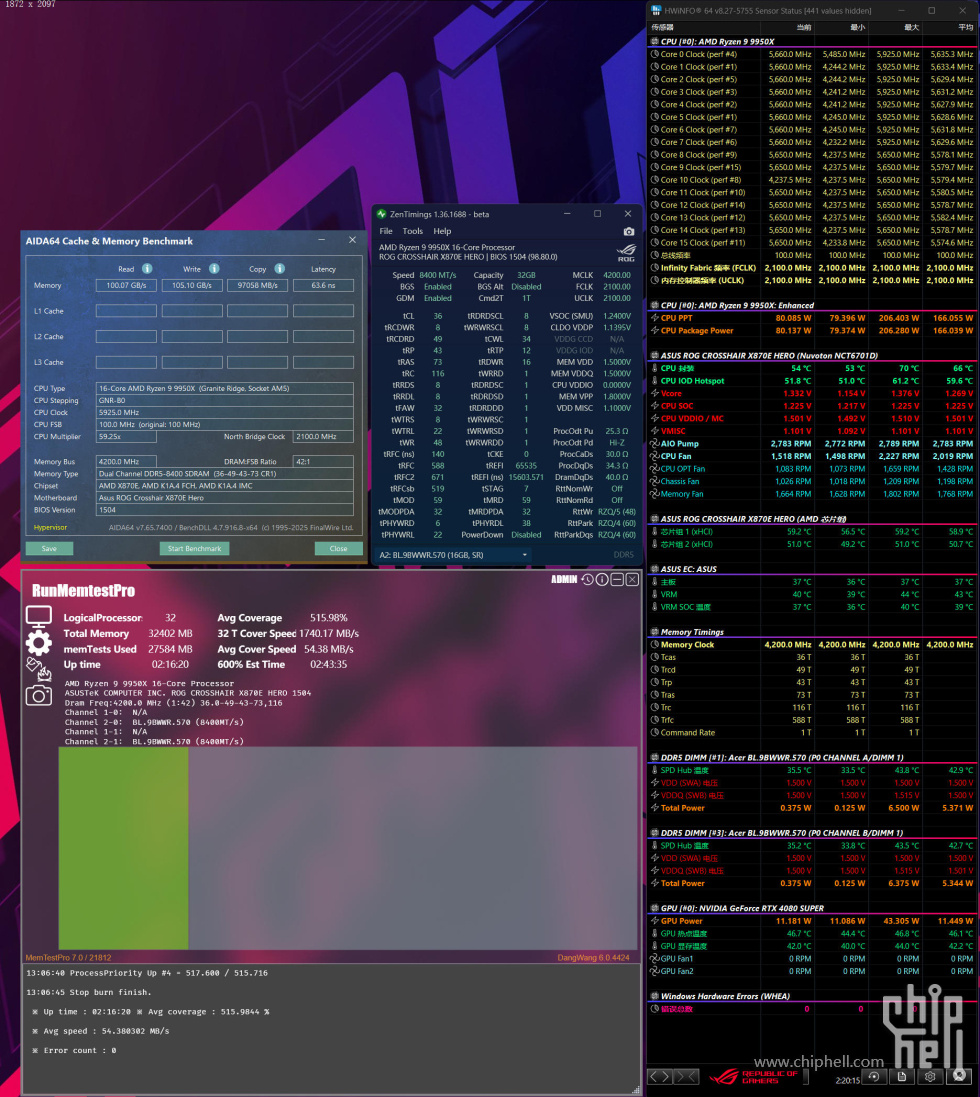This screenshot has height=1097, width=980.
Task: Click the info icon next to Copy in AIDA64
Action: (279, 269)
